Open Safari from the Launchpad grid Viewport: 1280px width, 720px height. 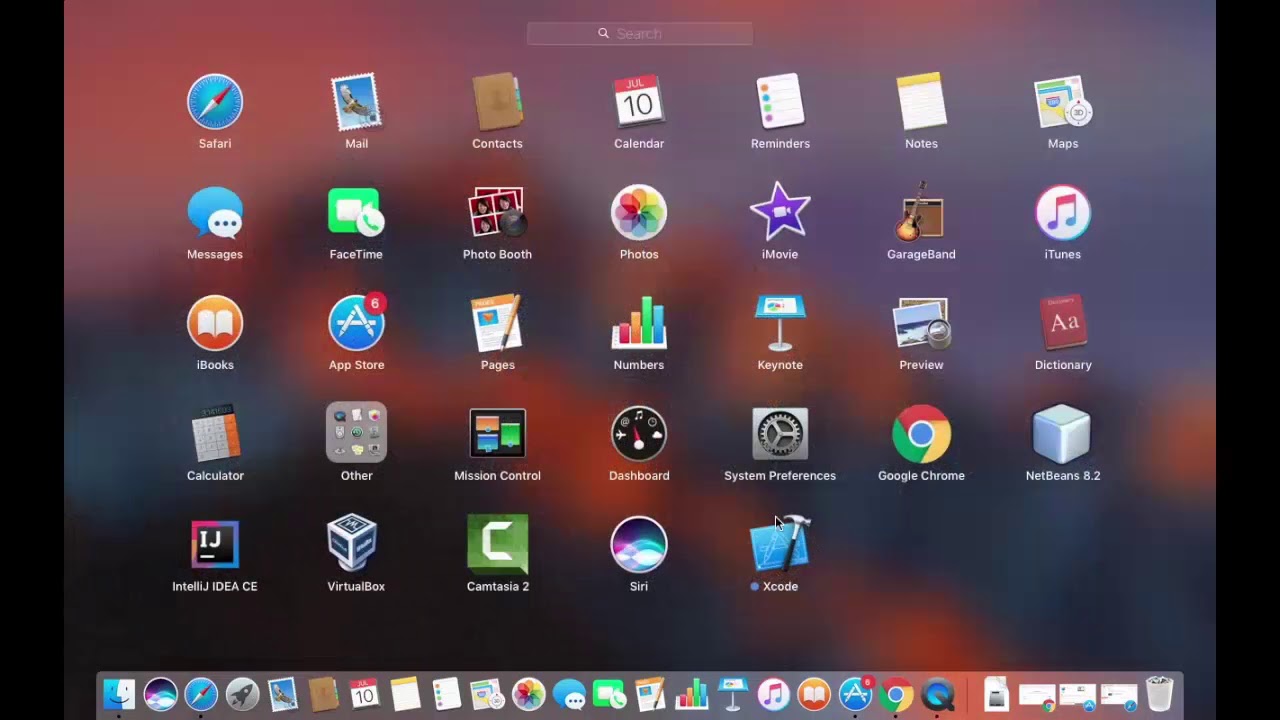point(215,102)
